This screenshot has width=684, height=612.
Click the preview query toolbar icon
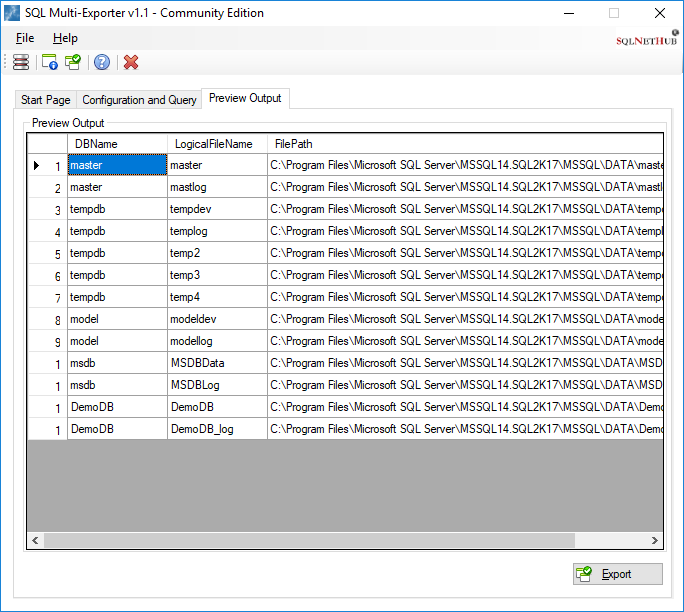49,62
